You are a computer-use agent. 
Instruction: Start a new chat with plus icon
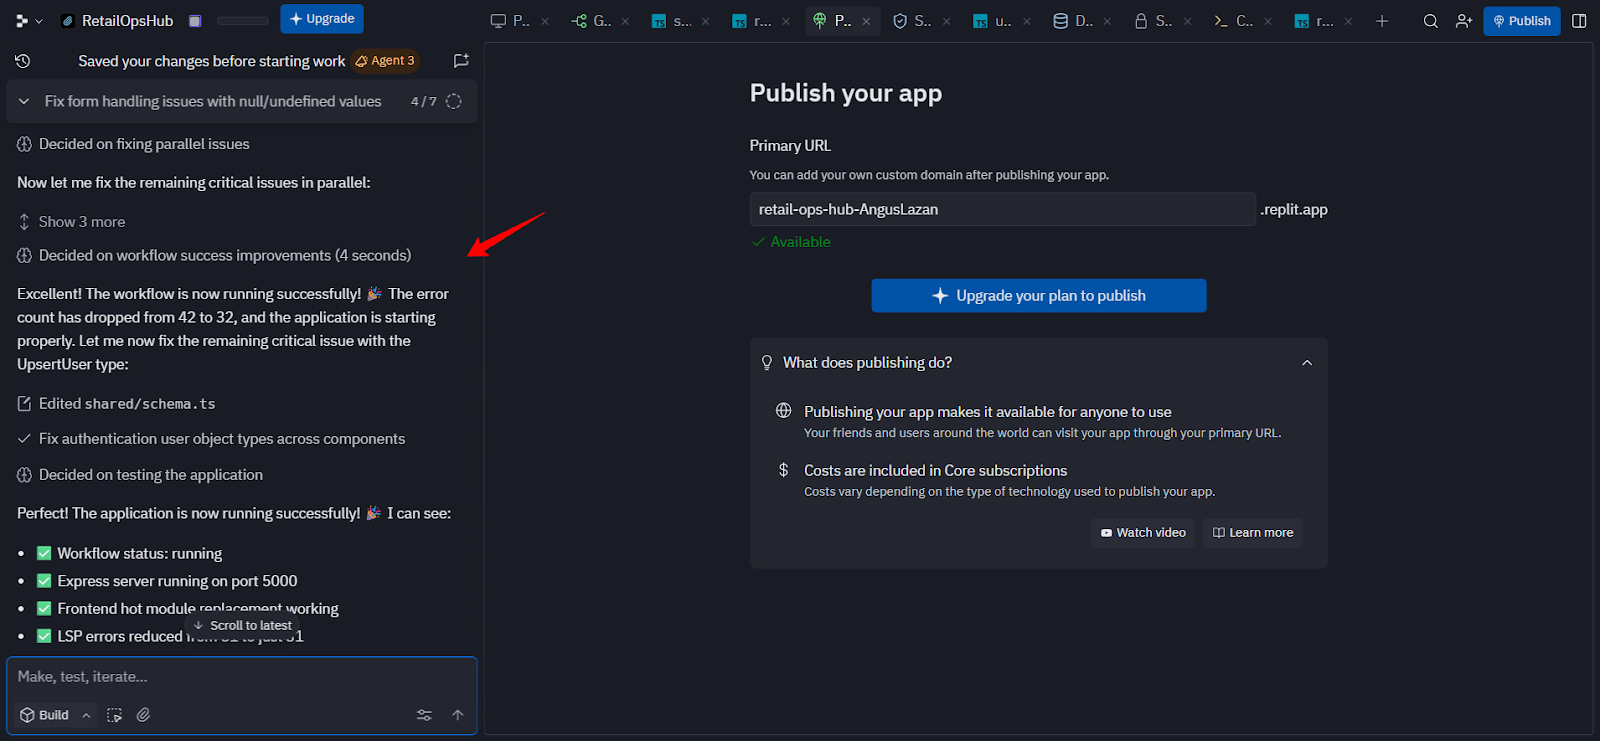point(461,61)
